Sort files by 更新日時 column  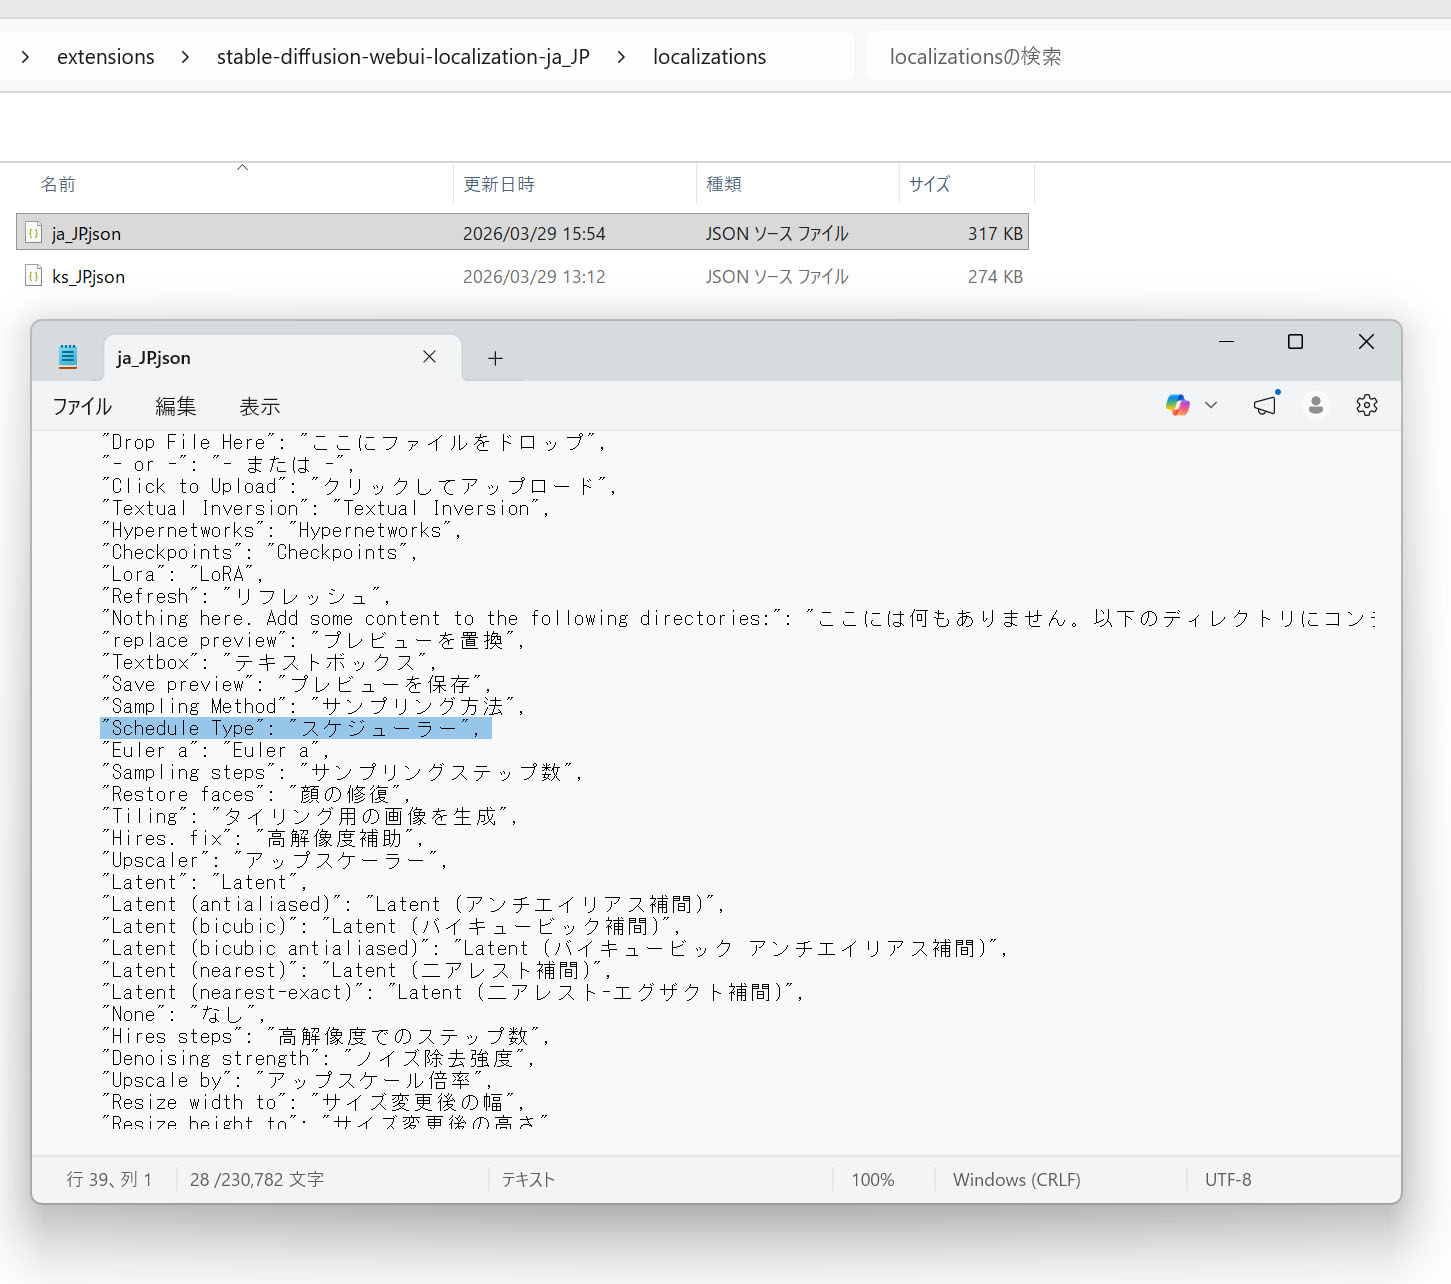point(499,184)
